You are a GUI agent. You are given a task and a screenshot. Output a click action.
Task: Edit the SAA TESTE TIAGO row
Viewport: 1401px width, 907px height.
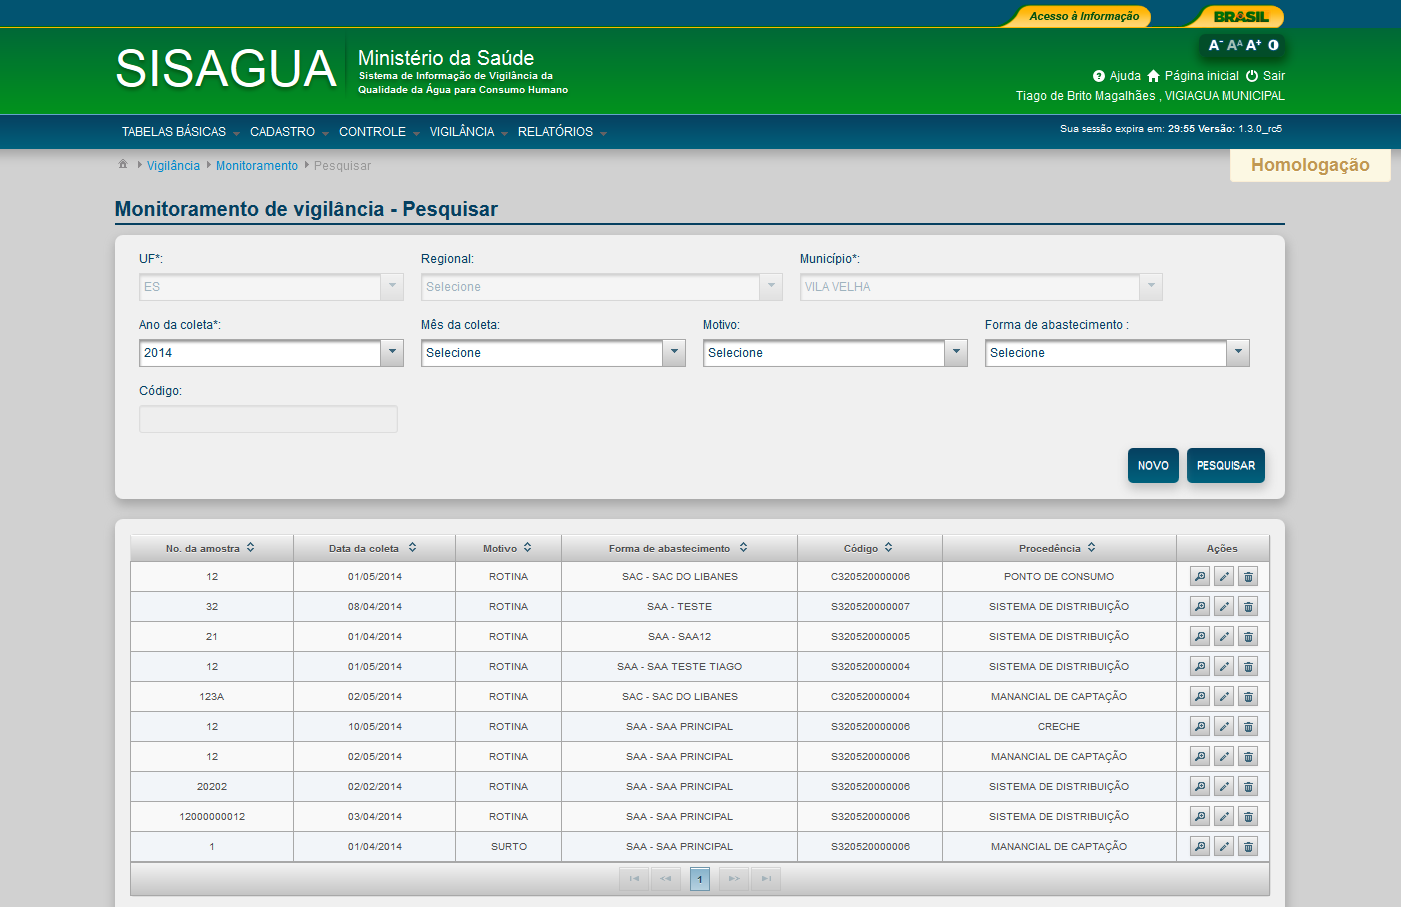tap(1224, 667)
